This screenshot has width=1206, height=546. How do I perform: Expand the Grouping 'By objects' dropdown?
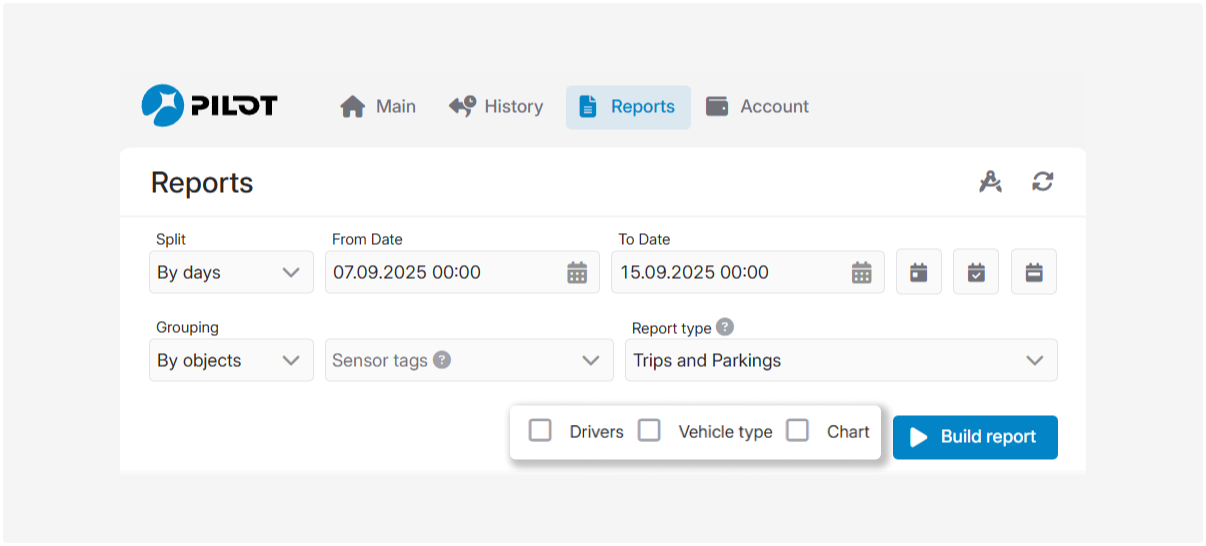click(231, 360)
